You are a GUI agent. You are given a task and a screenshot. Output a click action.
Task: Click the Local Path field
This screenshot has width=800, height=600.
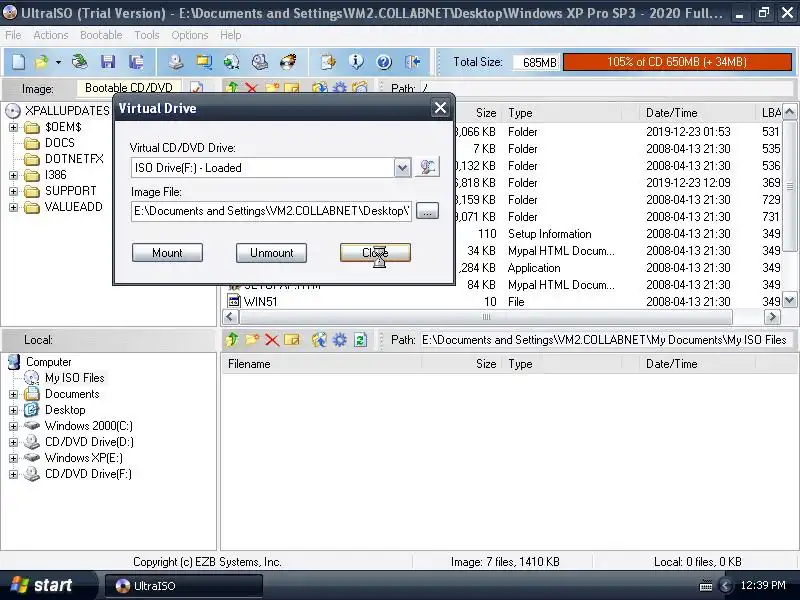coord(606,340)
